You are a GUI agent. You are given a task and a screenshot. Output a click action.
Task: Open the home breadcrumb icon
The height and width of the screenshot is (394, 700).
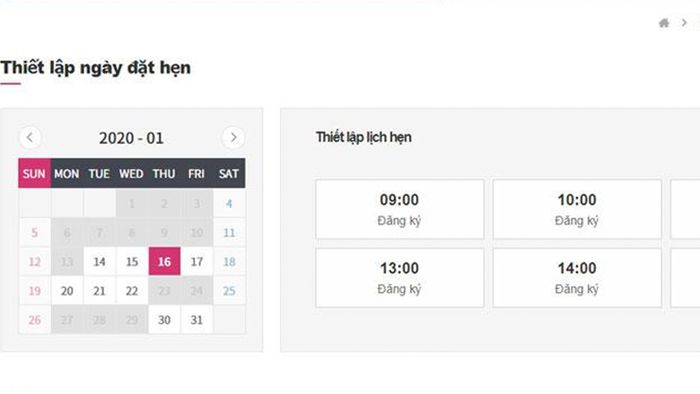point(664,23)
